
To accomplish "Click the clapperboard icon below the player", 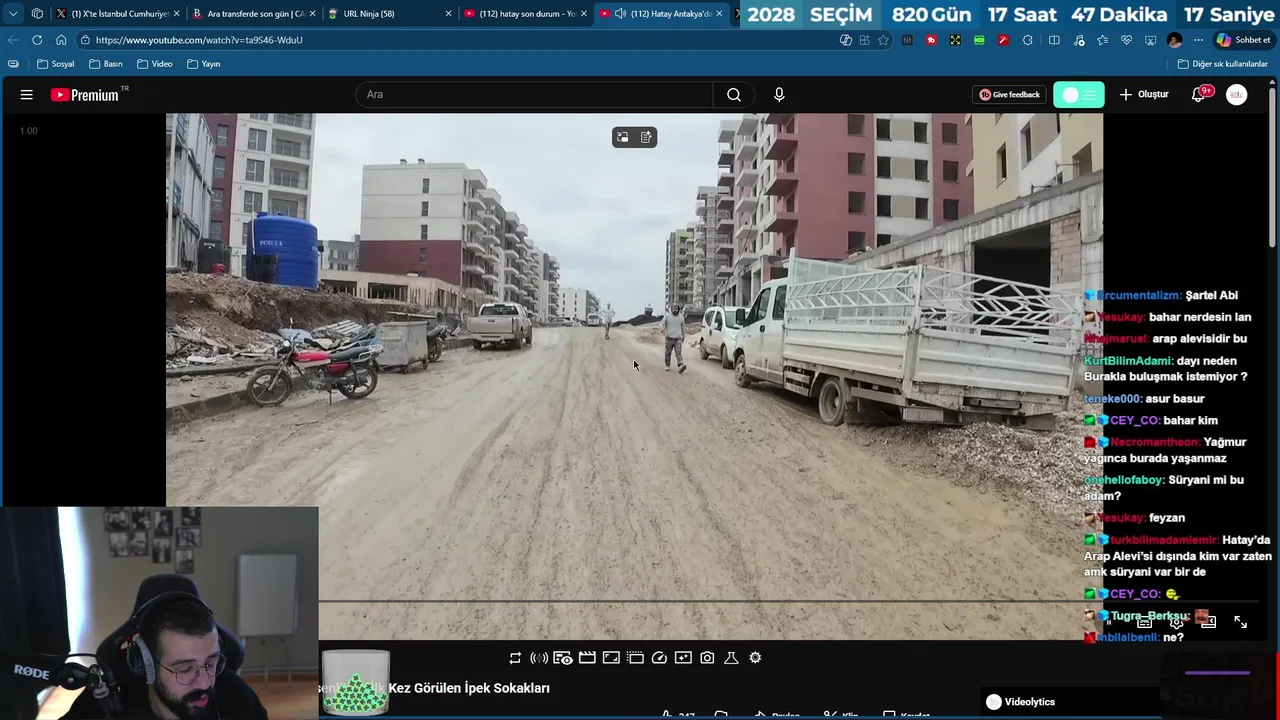I will tap(587, 658).
